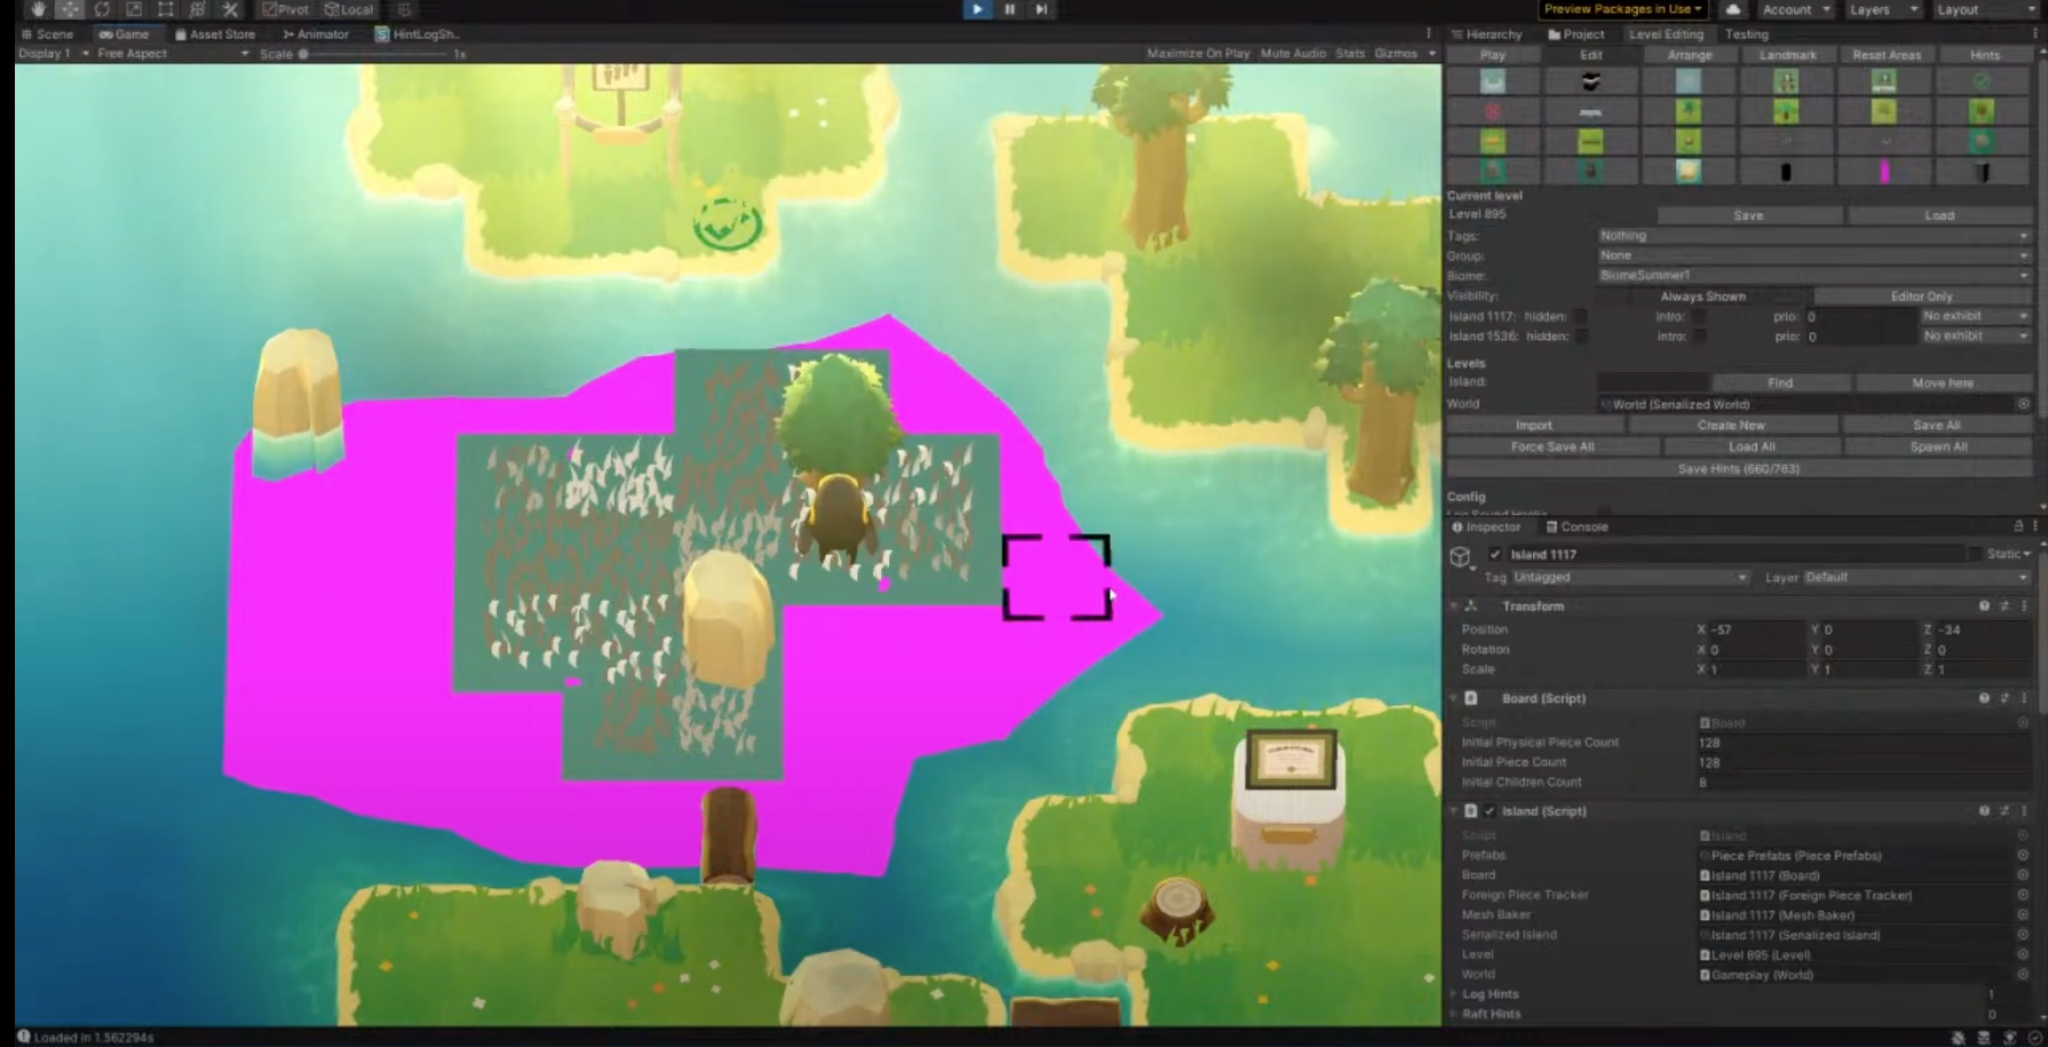Image resolution: width=2048 pixels, height=1047 pixels.
Task: Toggle Maximize On Play
Action: pos(1198,53)
